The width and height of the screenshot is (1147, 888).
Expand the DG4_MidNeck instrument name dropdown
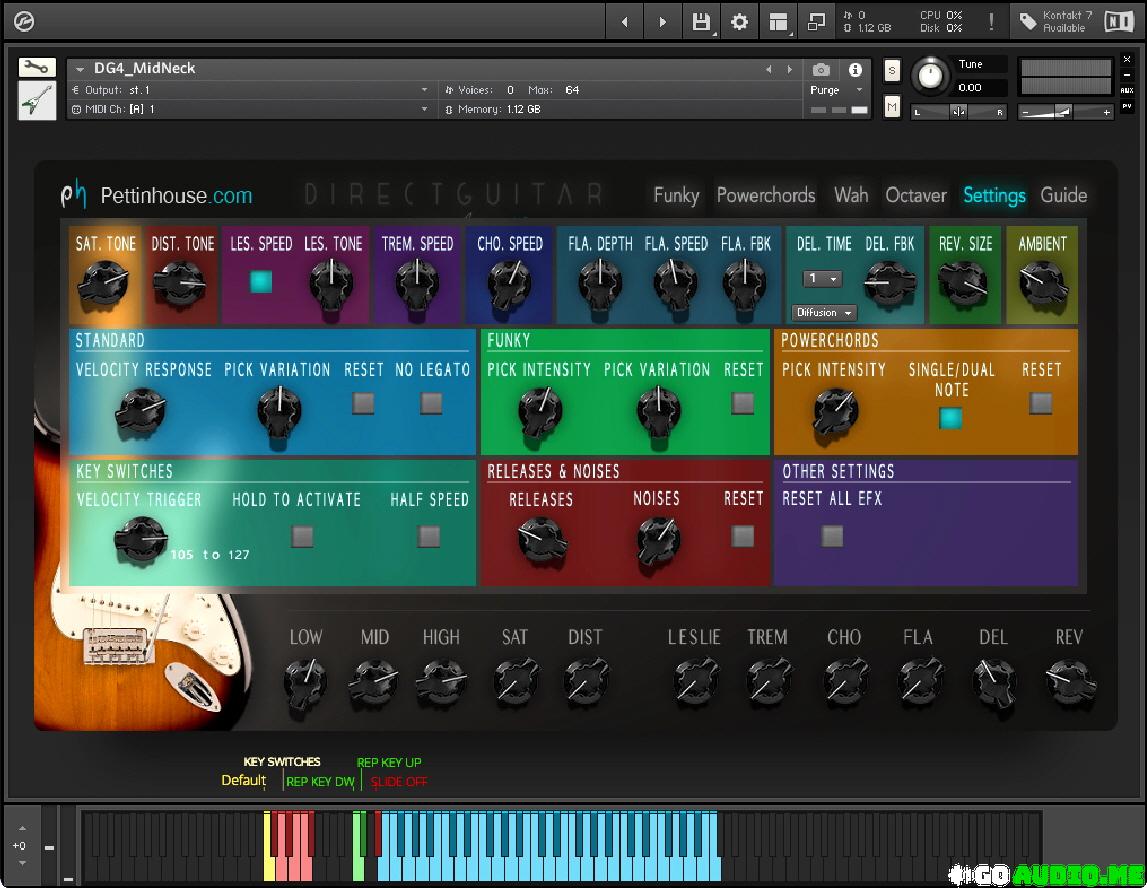80,69
